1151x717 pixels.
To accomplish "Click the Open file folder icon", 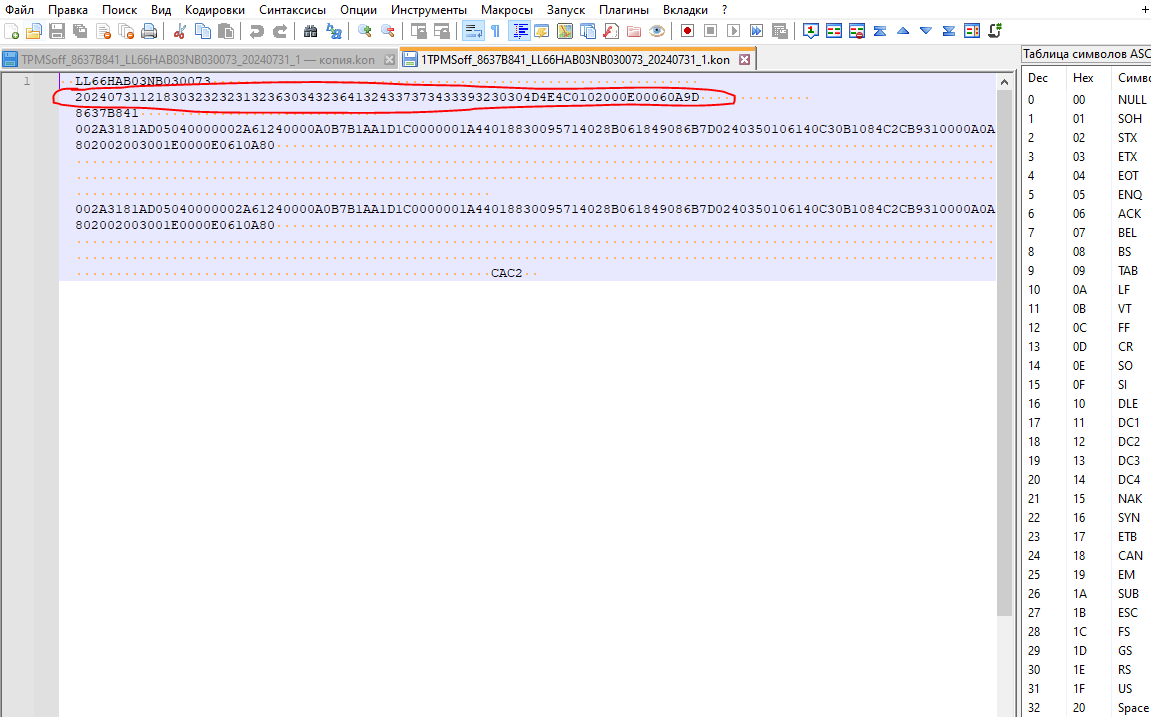I will 34,31.
